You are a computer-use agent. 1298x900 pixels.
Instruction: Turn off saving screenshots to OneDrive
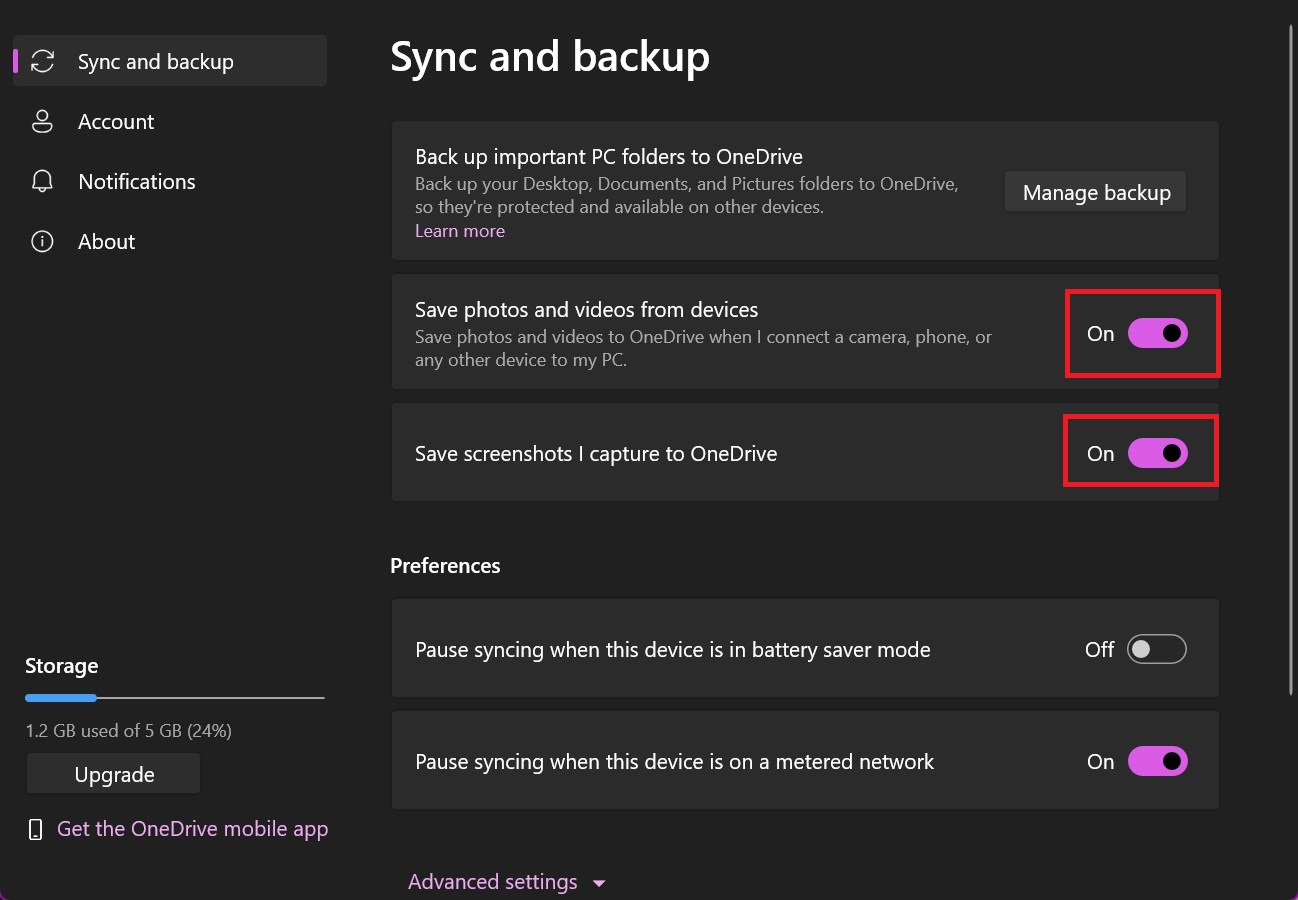point(1157,454)
